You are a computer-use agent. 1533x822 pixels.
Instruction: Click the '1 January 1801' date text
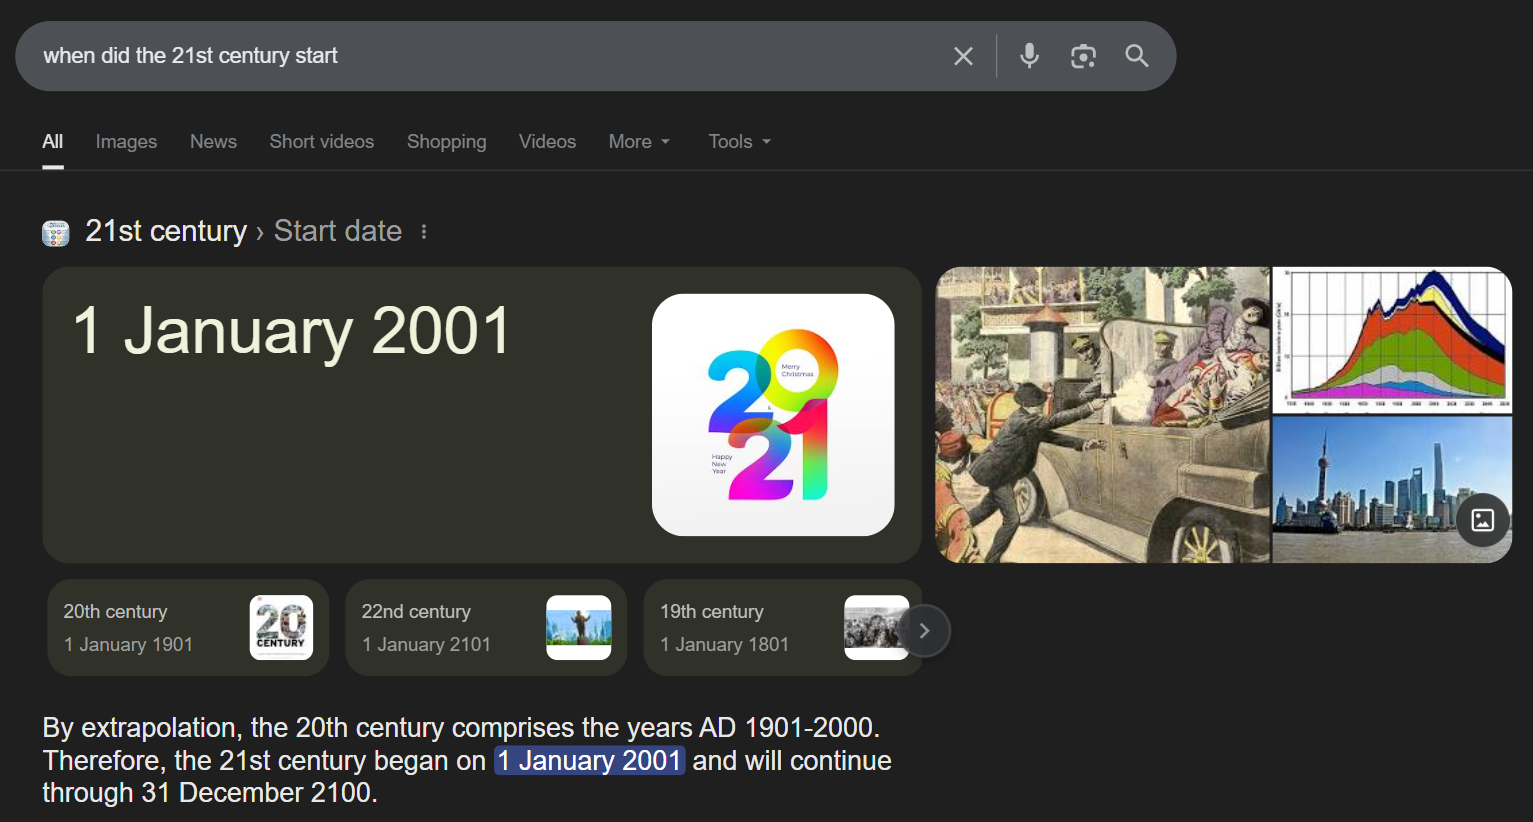[724, 645]
